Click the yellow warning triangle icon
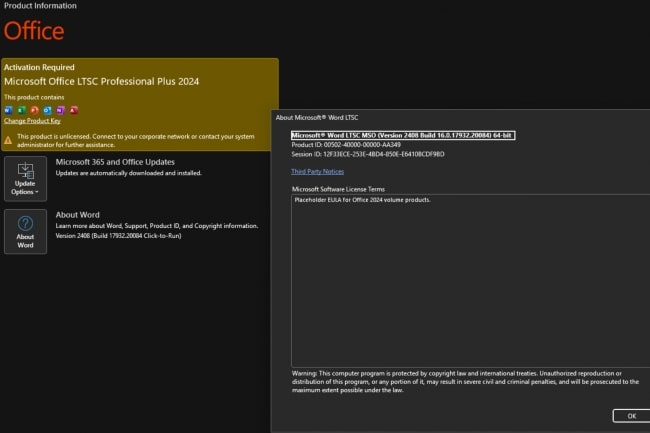 pyautogui.click(x=8, y=140)
